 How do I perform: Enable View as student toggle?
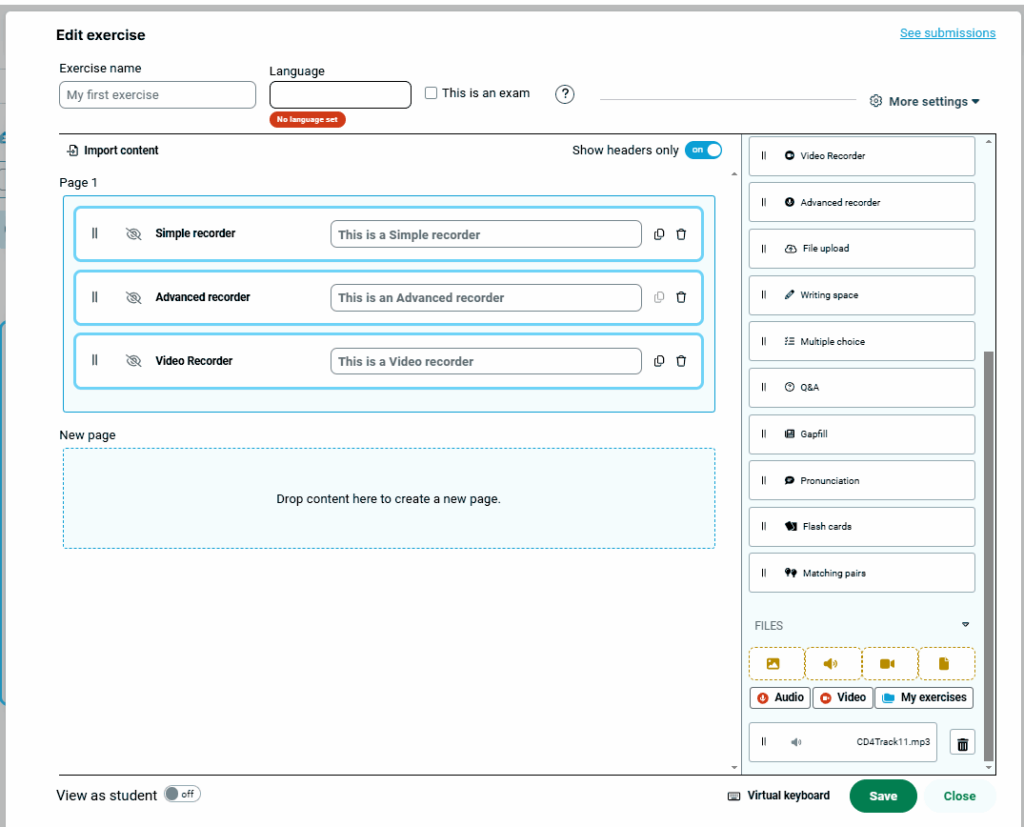click(182, 794)
